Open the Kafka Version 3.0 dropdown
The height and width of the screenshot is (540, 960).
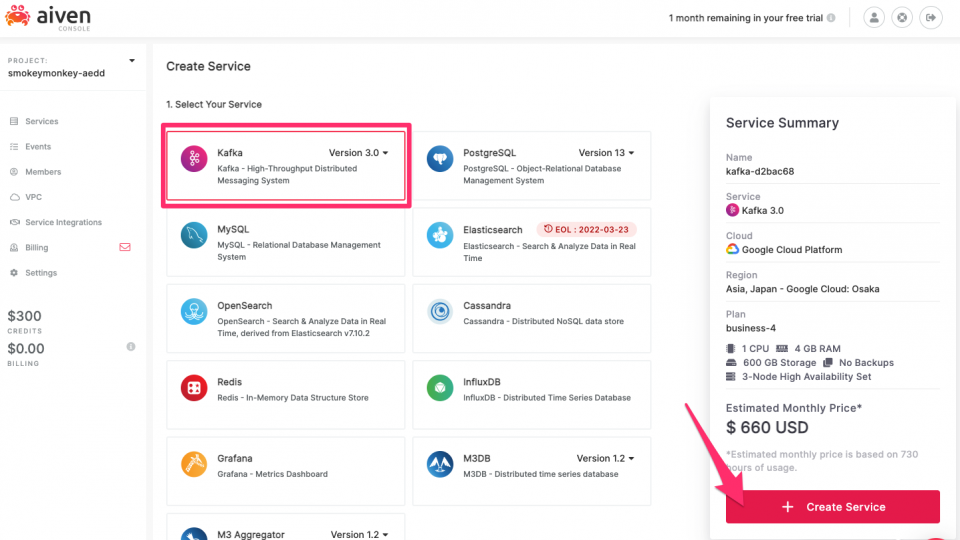coord(358,153)
